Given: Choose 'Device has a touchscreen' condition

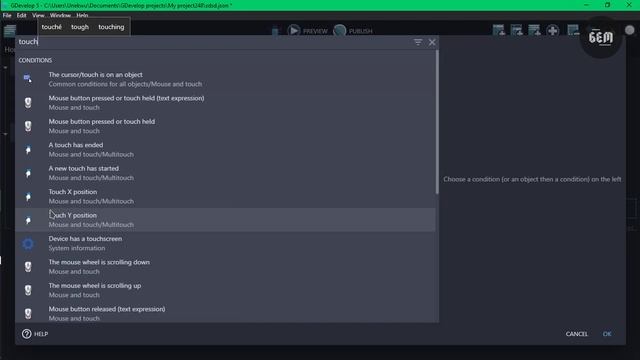Looking at the screenshot, I should point(225,243).
